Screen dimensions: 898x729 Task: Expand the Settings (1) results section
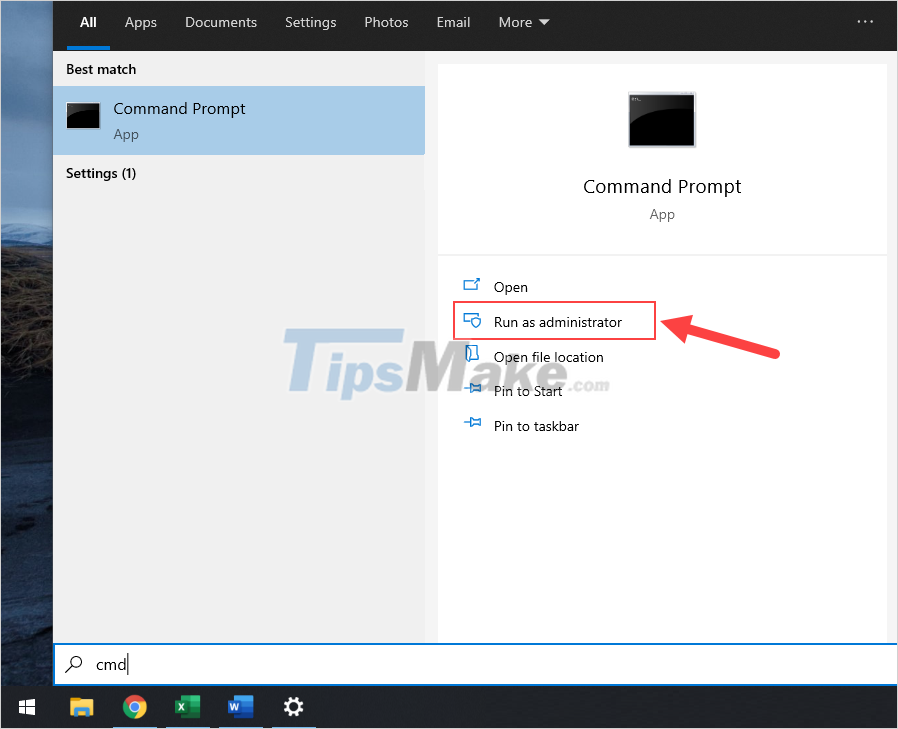point(101,173)
